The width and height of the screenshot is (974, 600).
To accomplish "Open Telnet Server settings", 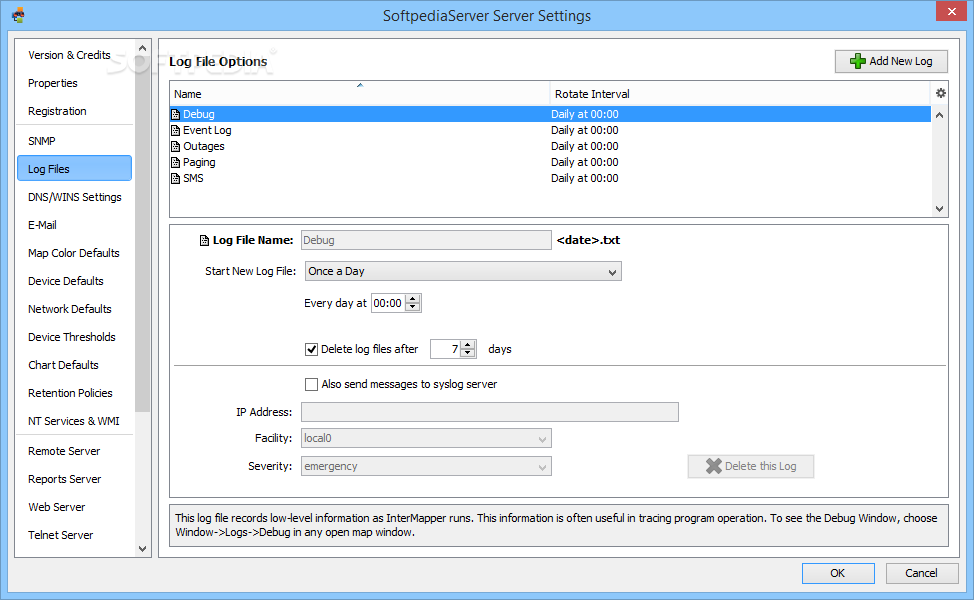I will click(x=60, y=535).
